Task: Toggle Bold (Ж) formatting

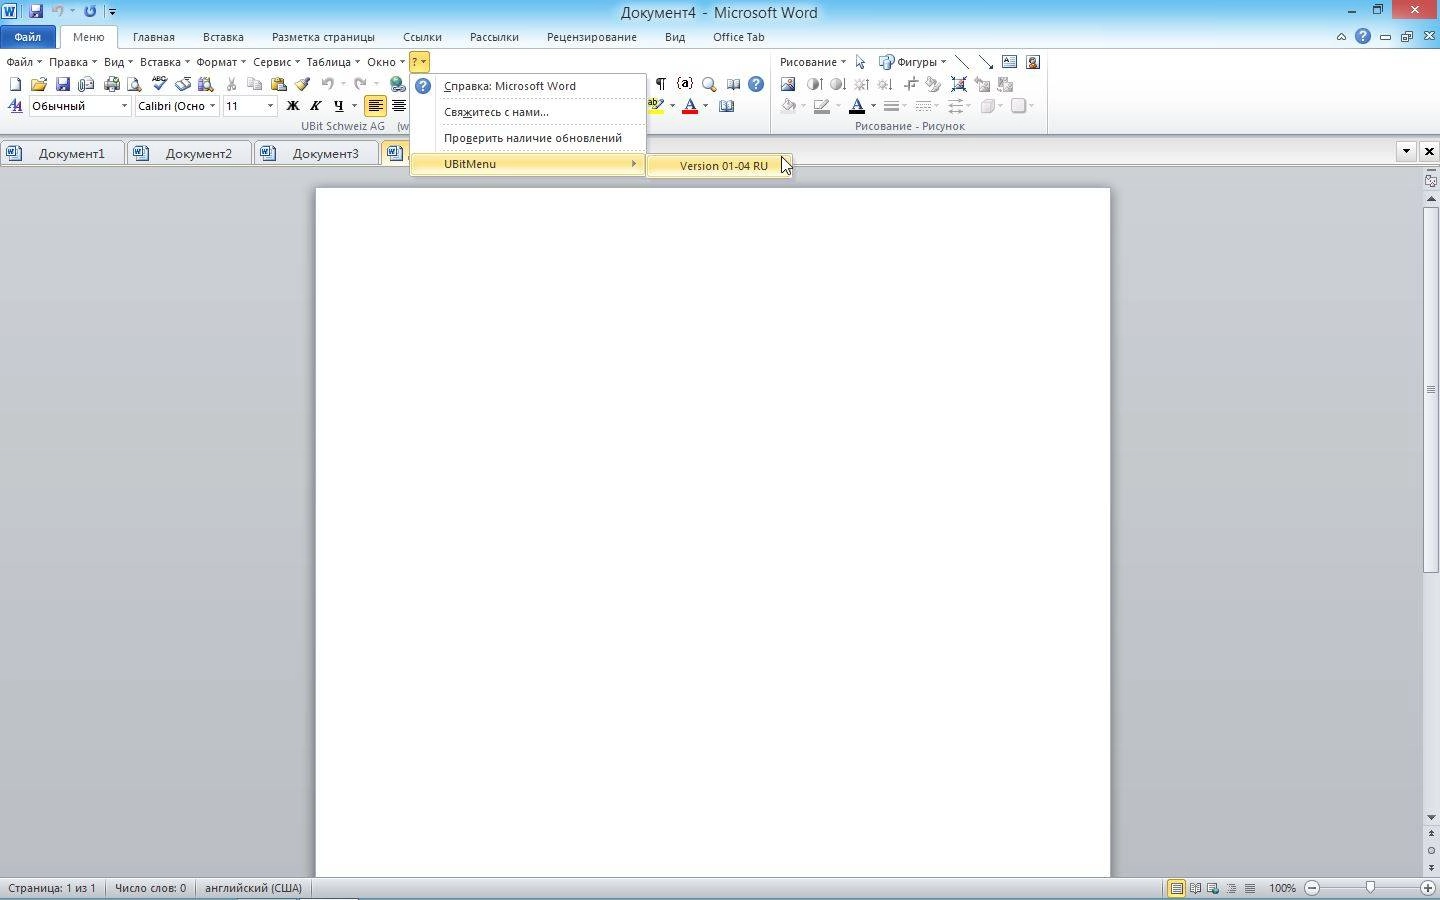Action: (x=293, y=106)
